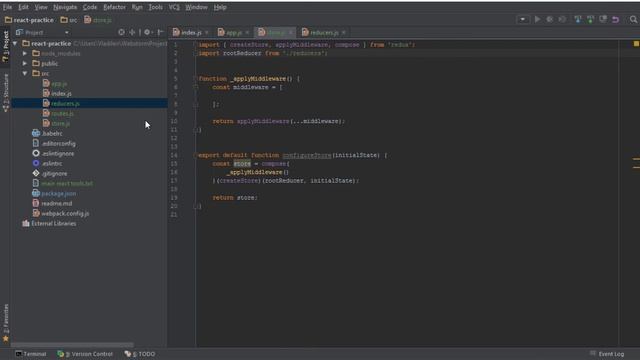This screenshot has height=360, width=640.
Task: Run with coverage icon in toolbar
Action: coord(562,19)
